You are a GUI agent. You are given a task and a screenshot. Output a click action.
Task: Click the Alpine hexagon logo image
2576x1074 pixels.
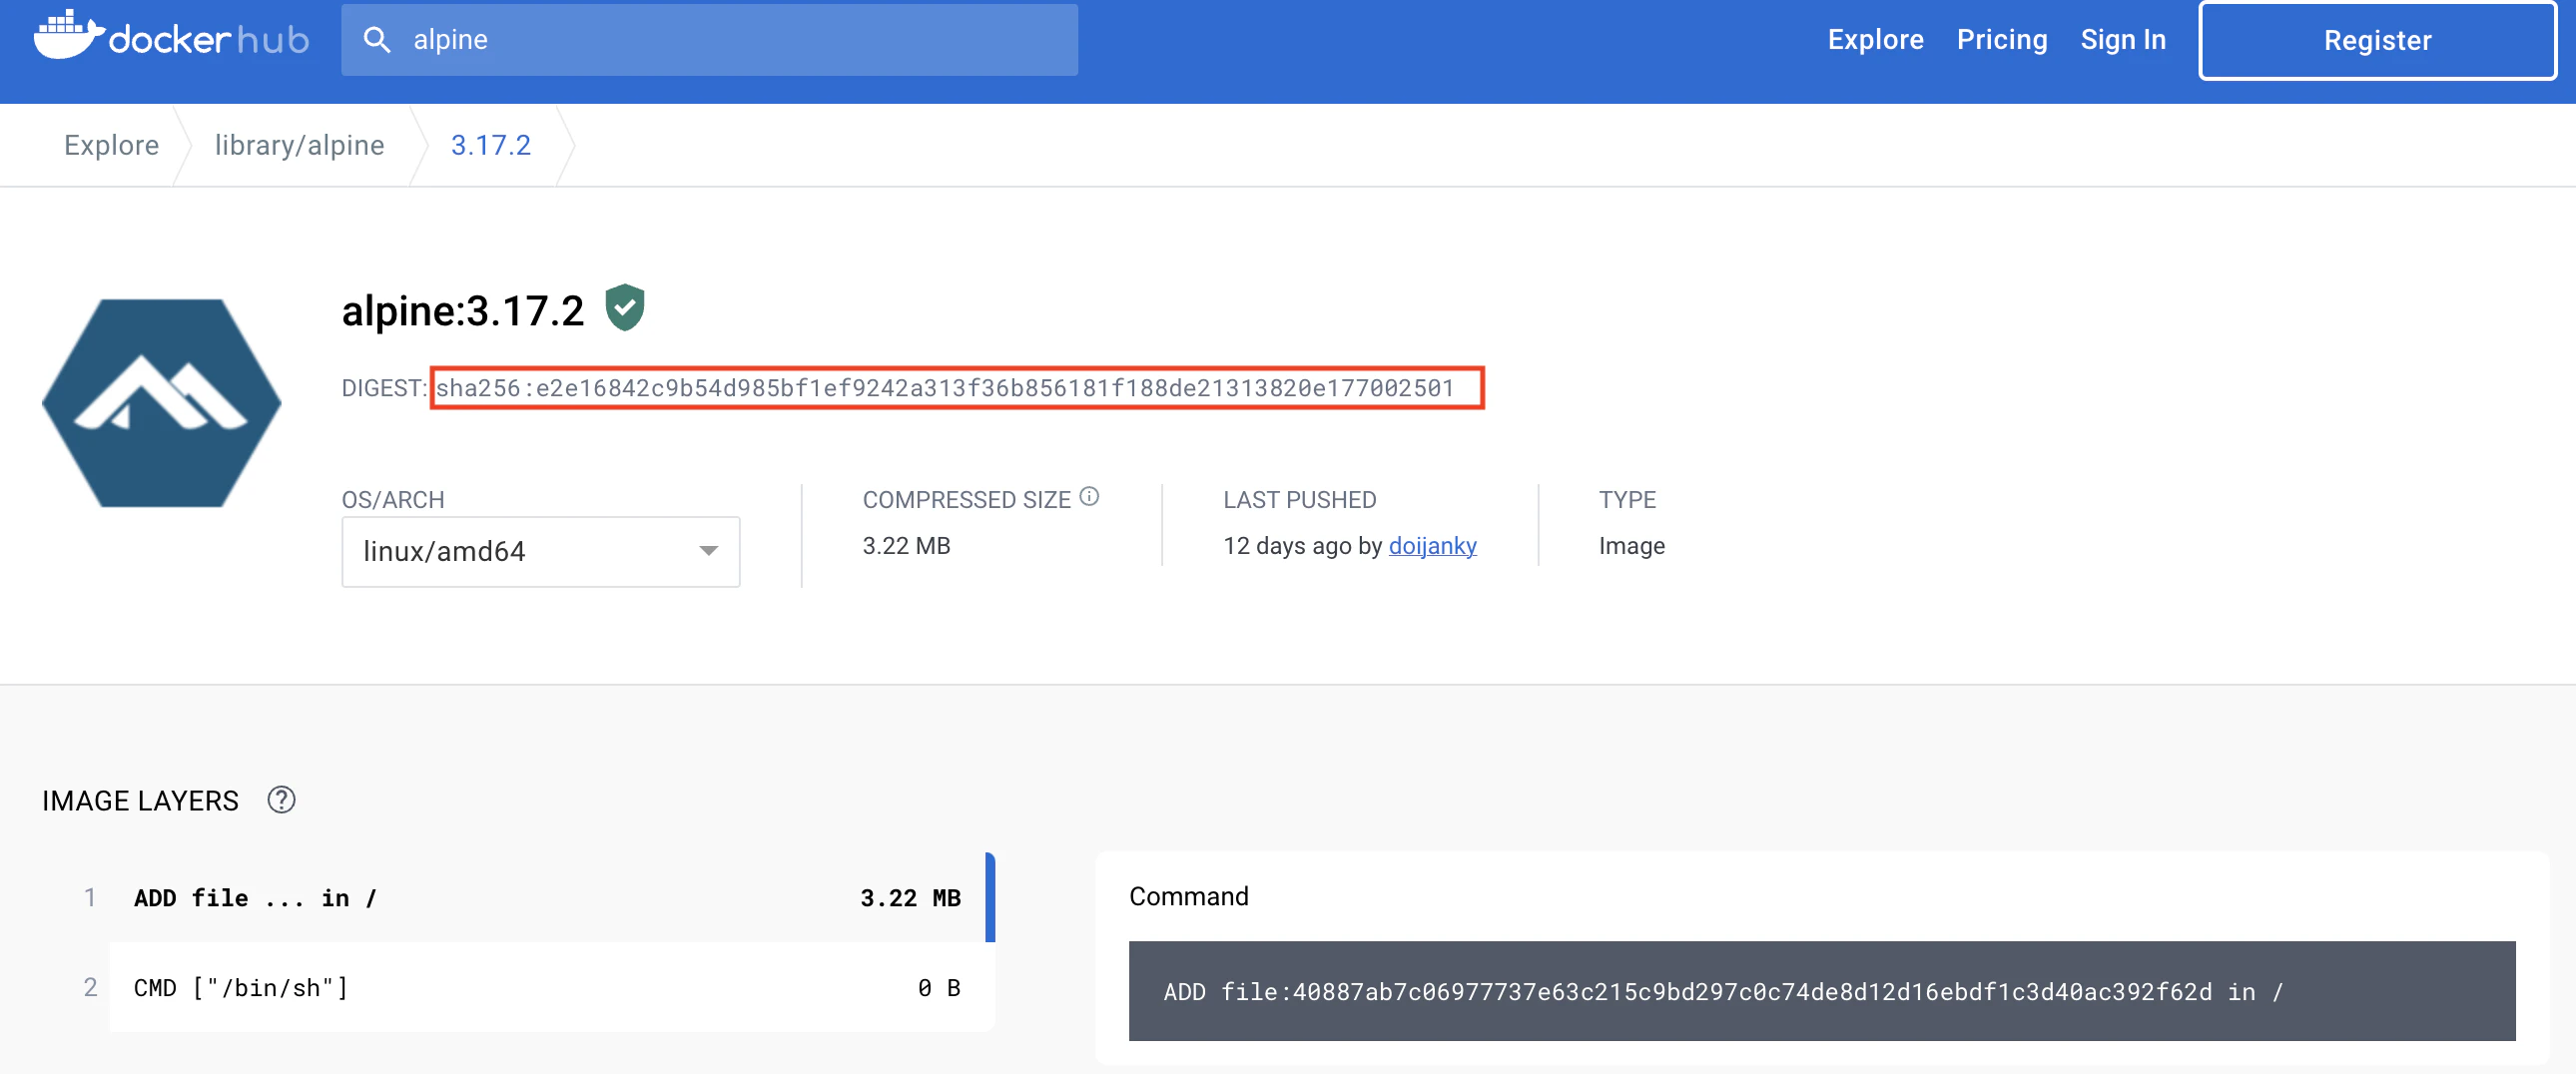pyautogui.click(x=162, y=402)
